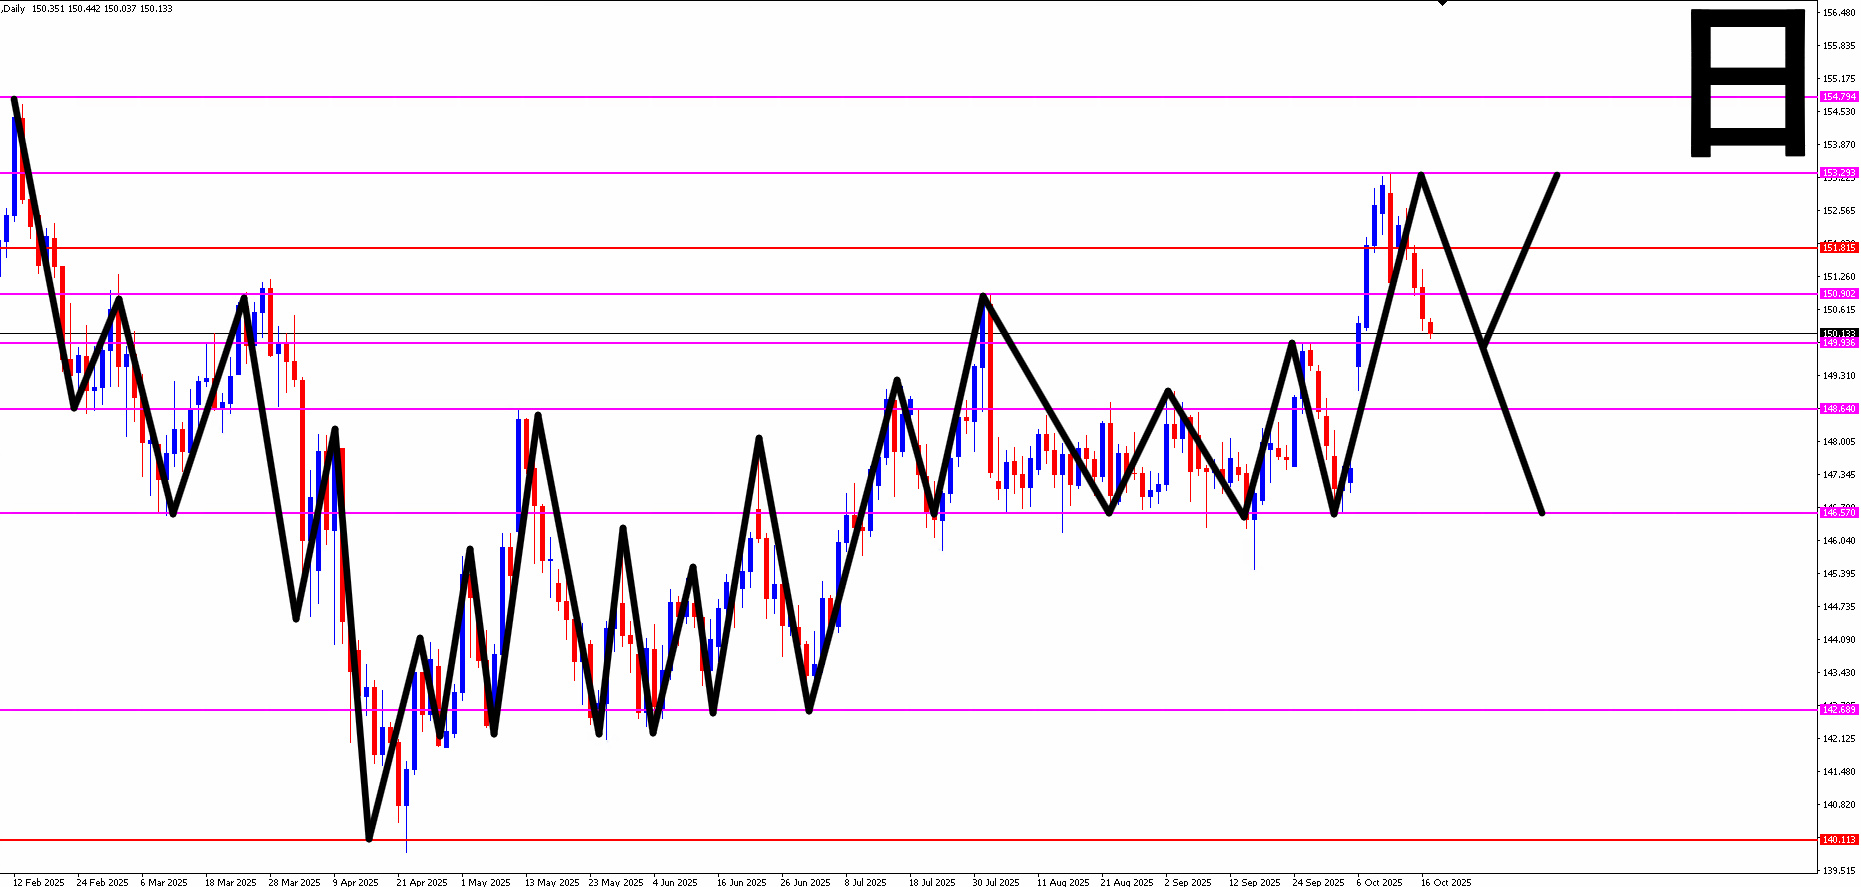Click the 12 Feb 2025 date label
The width and height of the screenshot is (1861, 887).
tap(38, 882)
